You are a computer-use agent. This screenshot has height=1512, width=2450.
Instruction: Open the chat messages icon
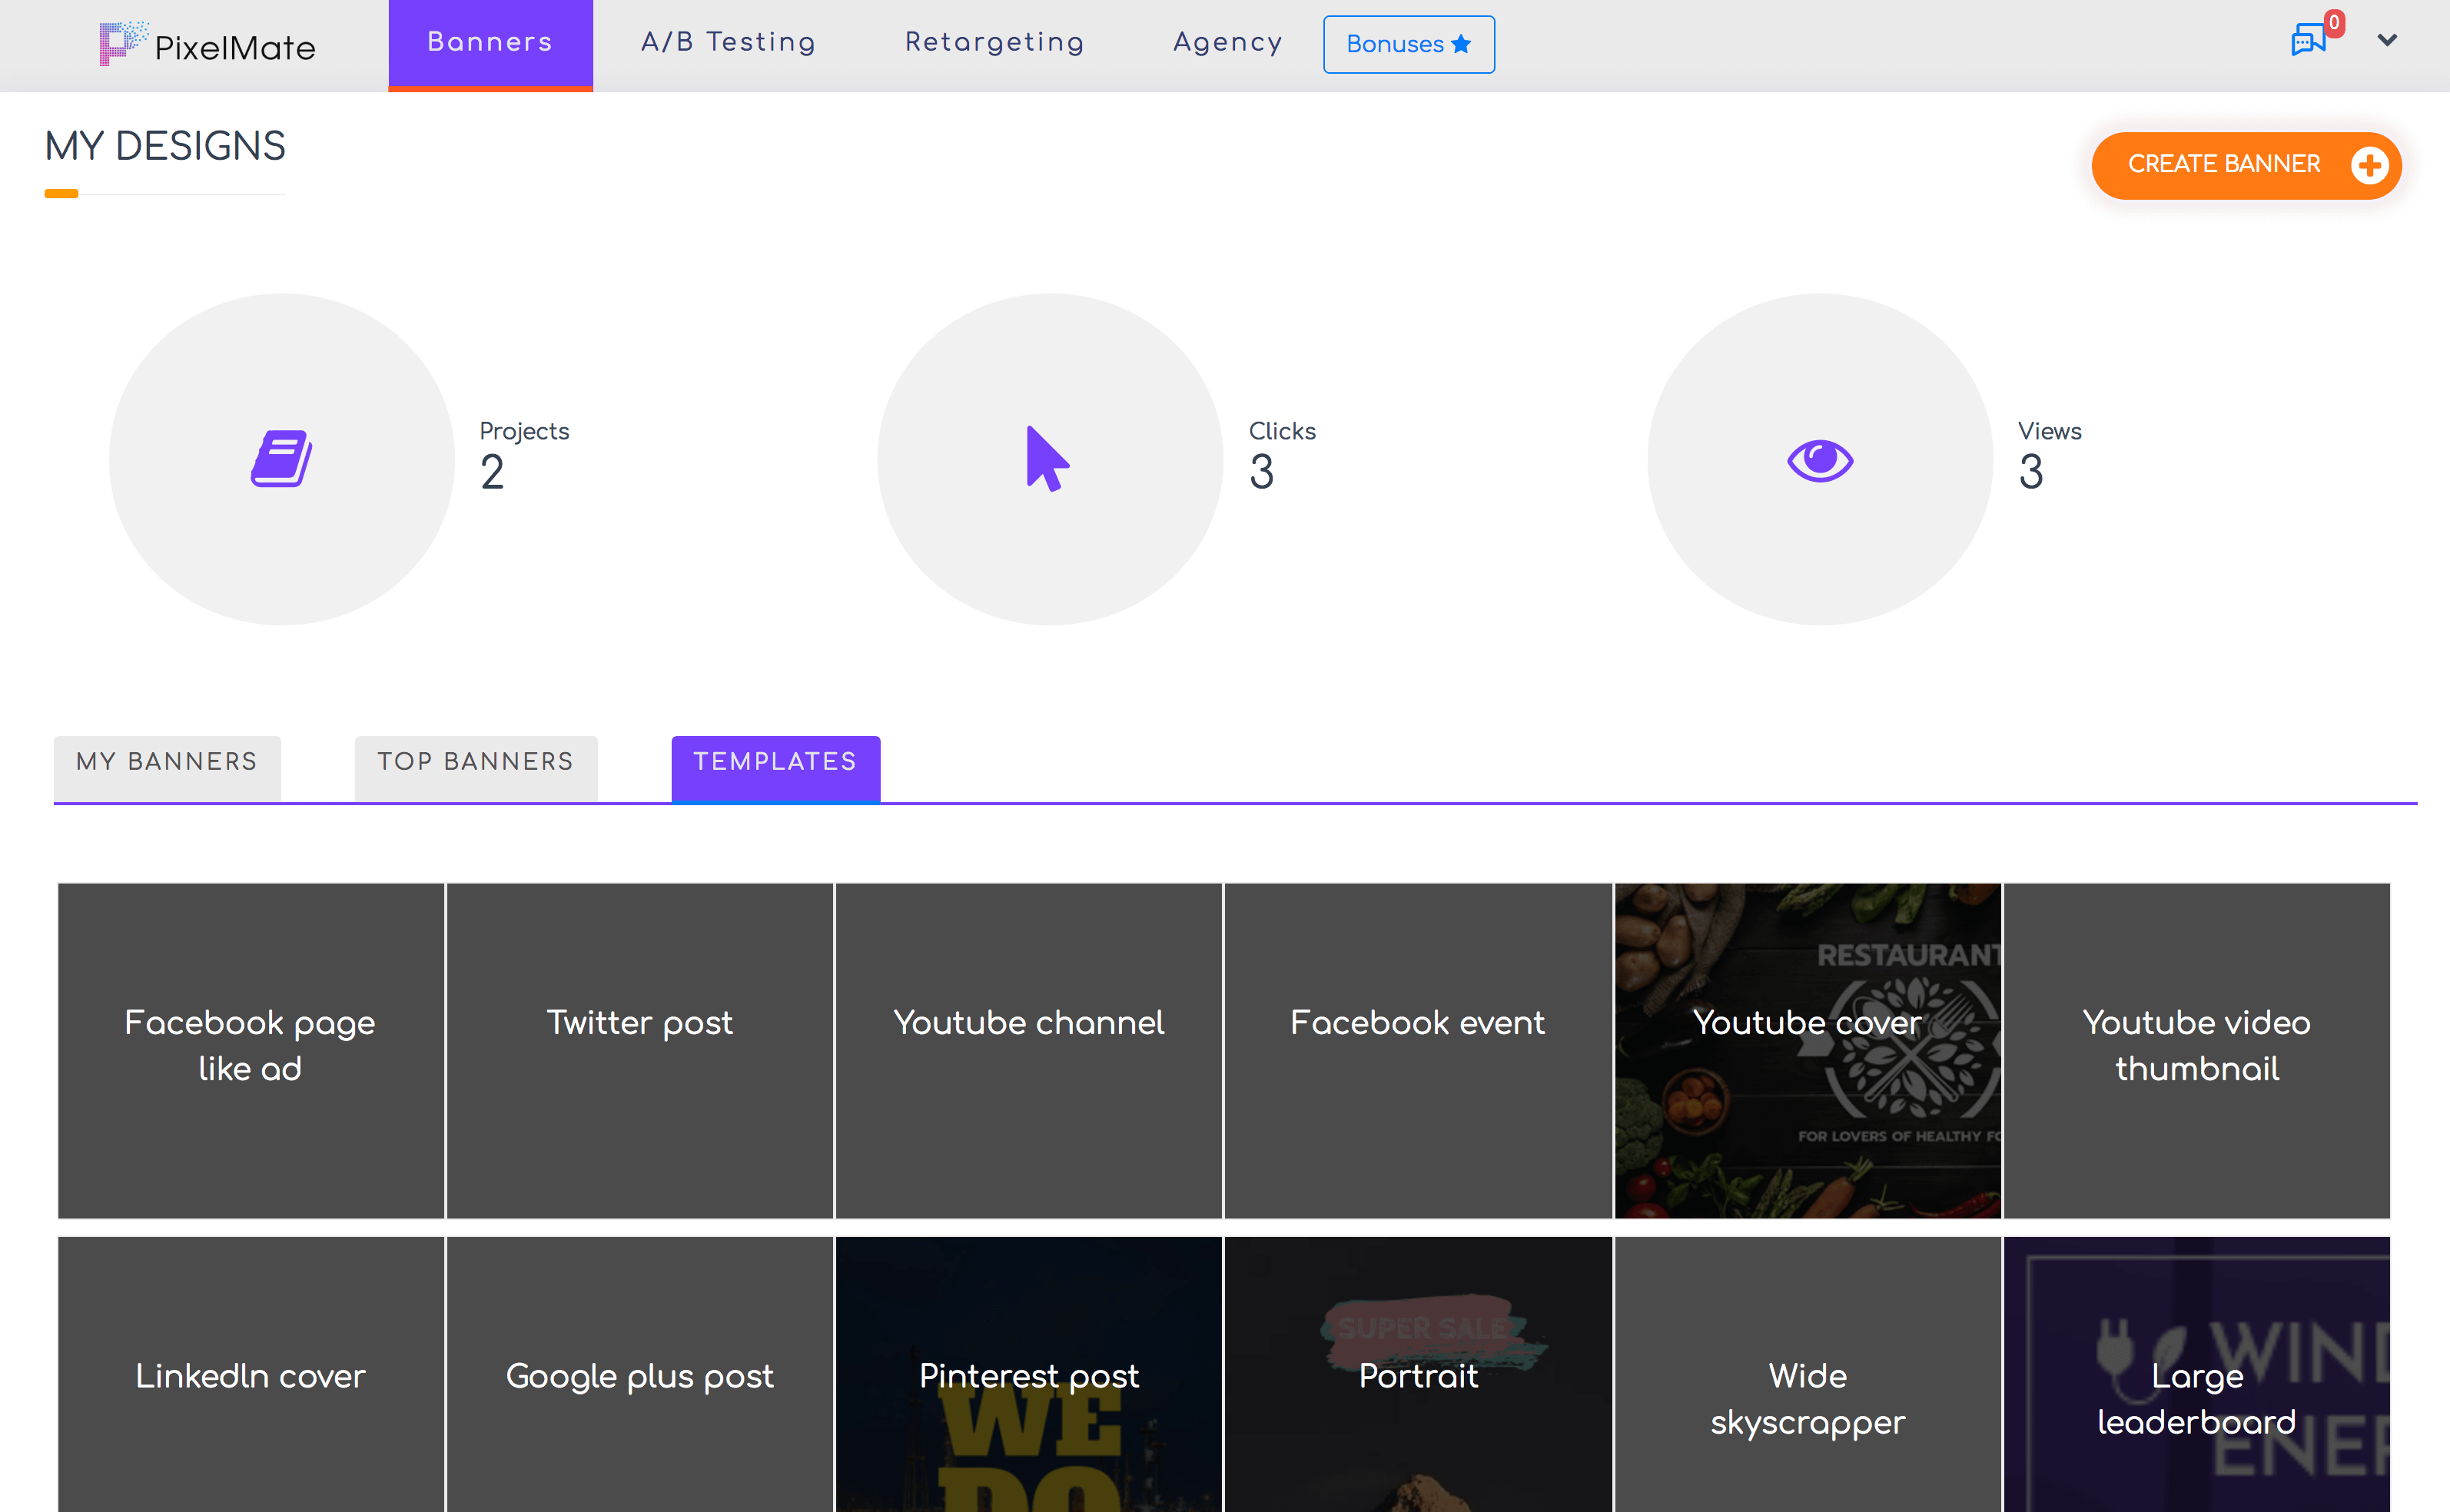coord(2307,42)
